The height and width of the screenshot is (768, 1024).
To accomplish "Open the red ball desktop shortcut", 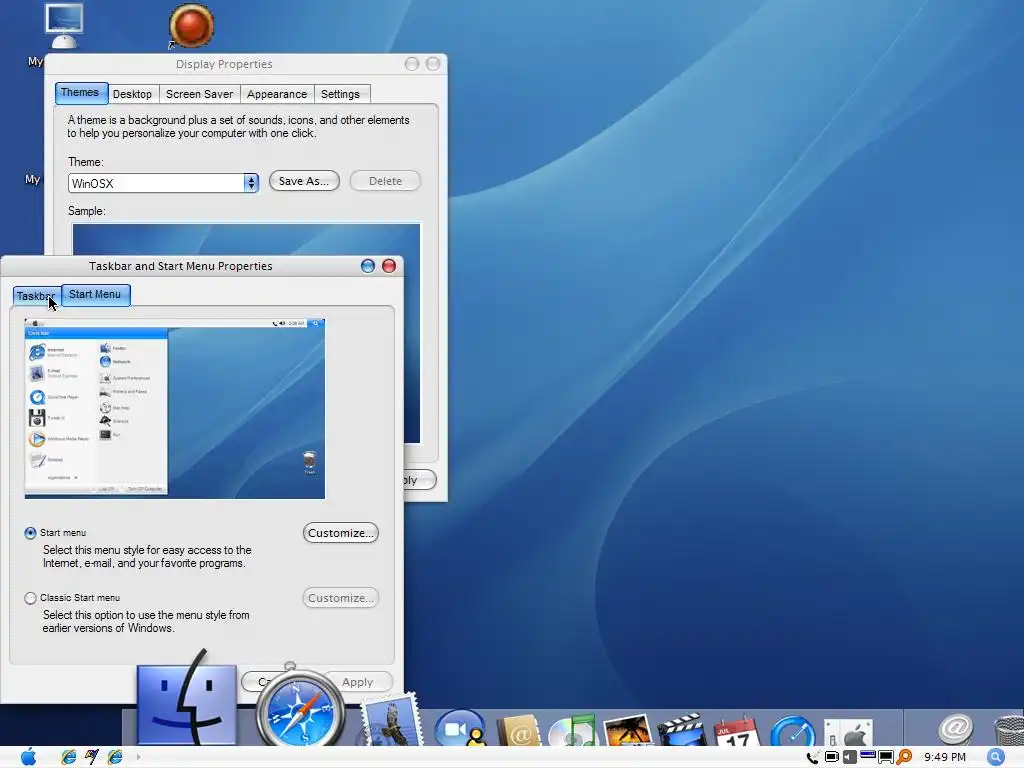I will click(x=191, y=25).
